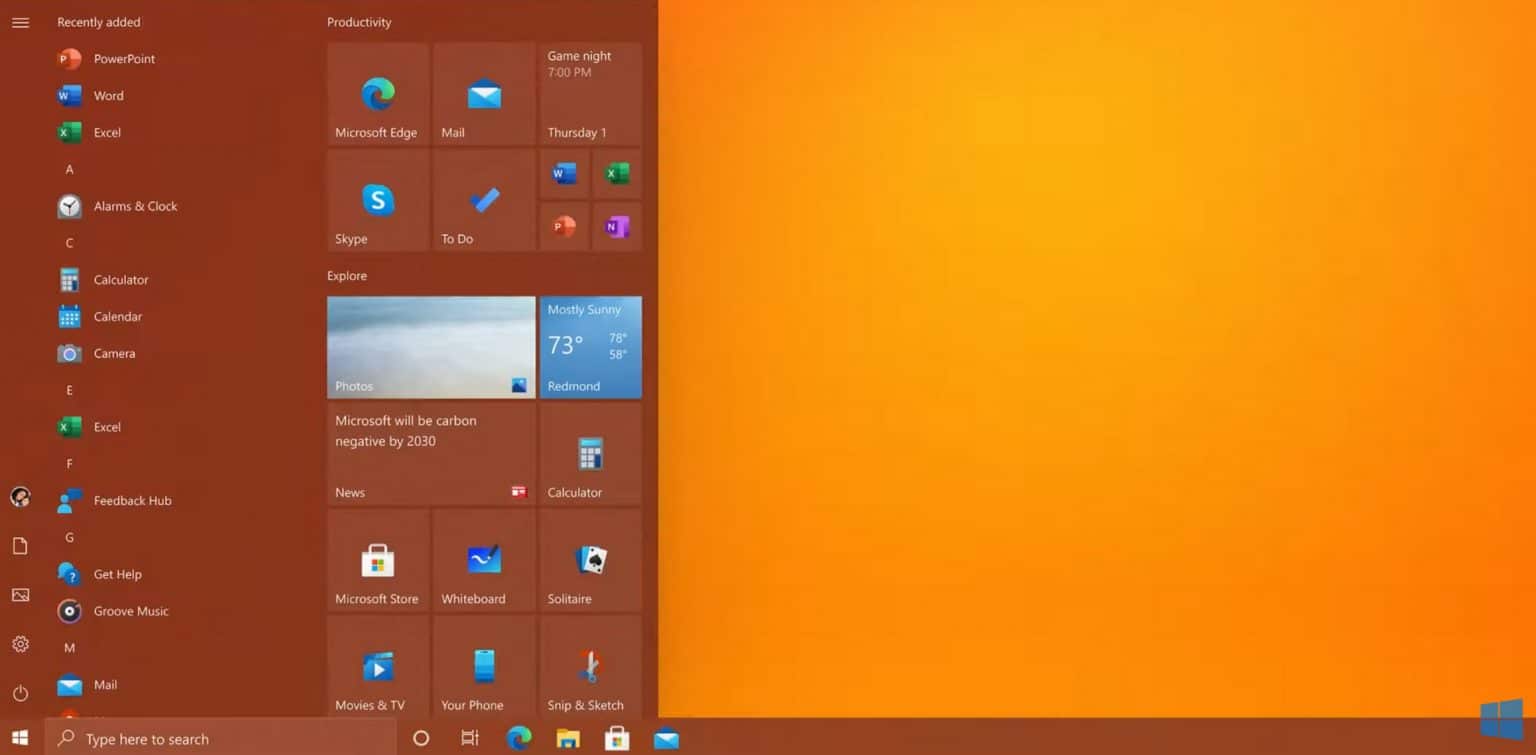The width and height of the screenshot is (1536, 755).
Task: Launch the To Do tile
Action: coord(483,199)
